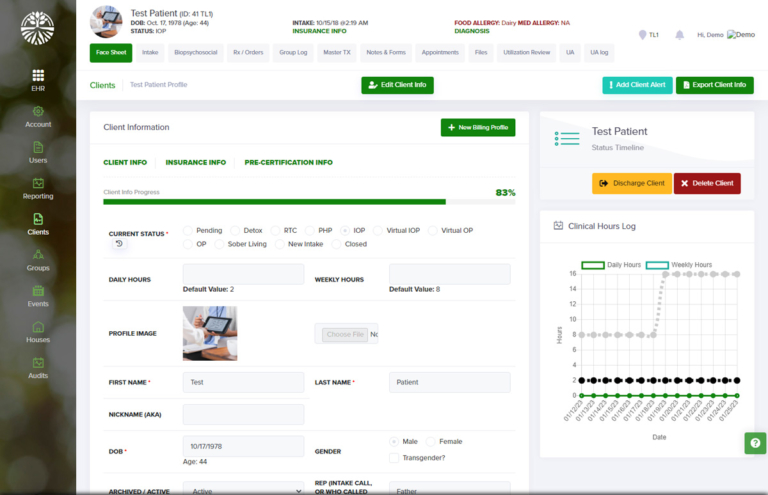Click the Add Client Alert button

(x=637, y=85)
